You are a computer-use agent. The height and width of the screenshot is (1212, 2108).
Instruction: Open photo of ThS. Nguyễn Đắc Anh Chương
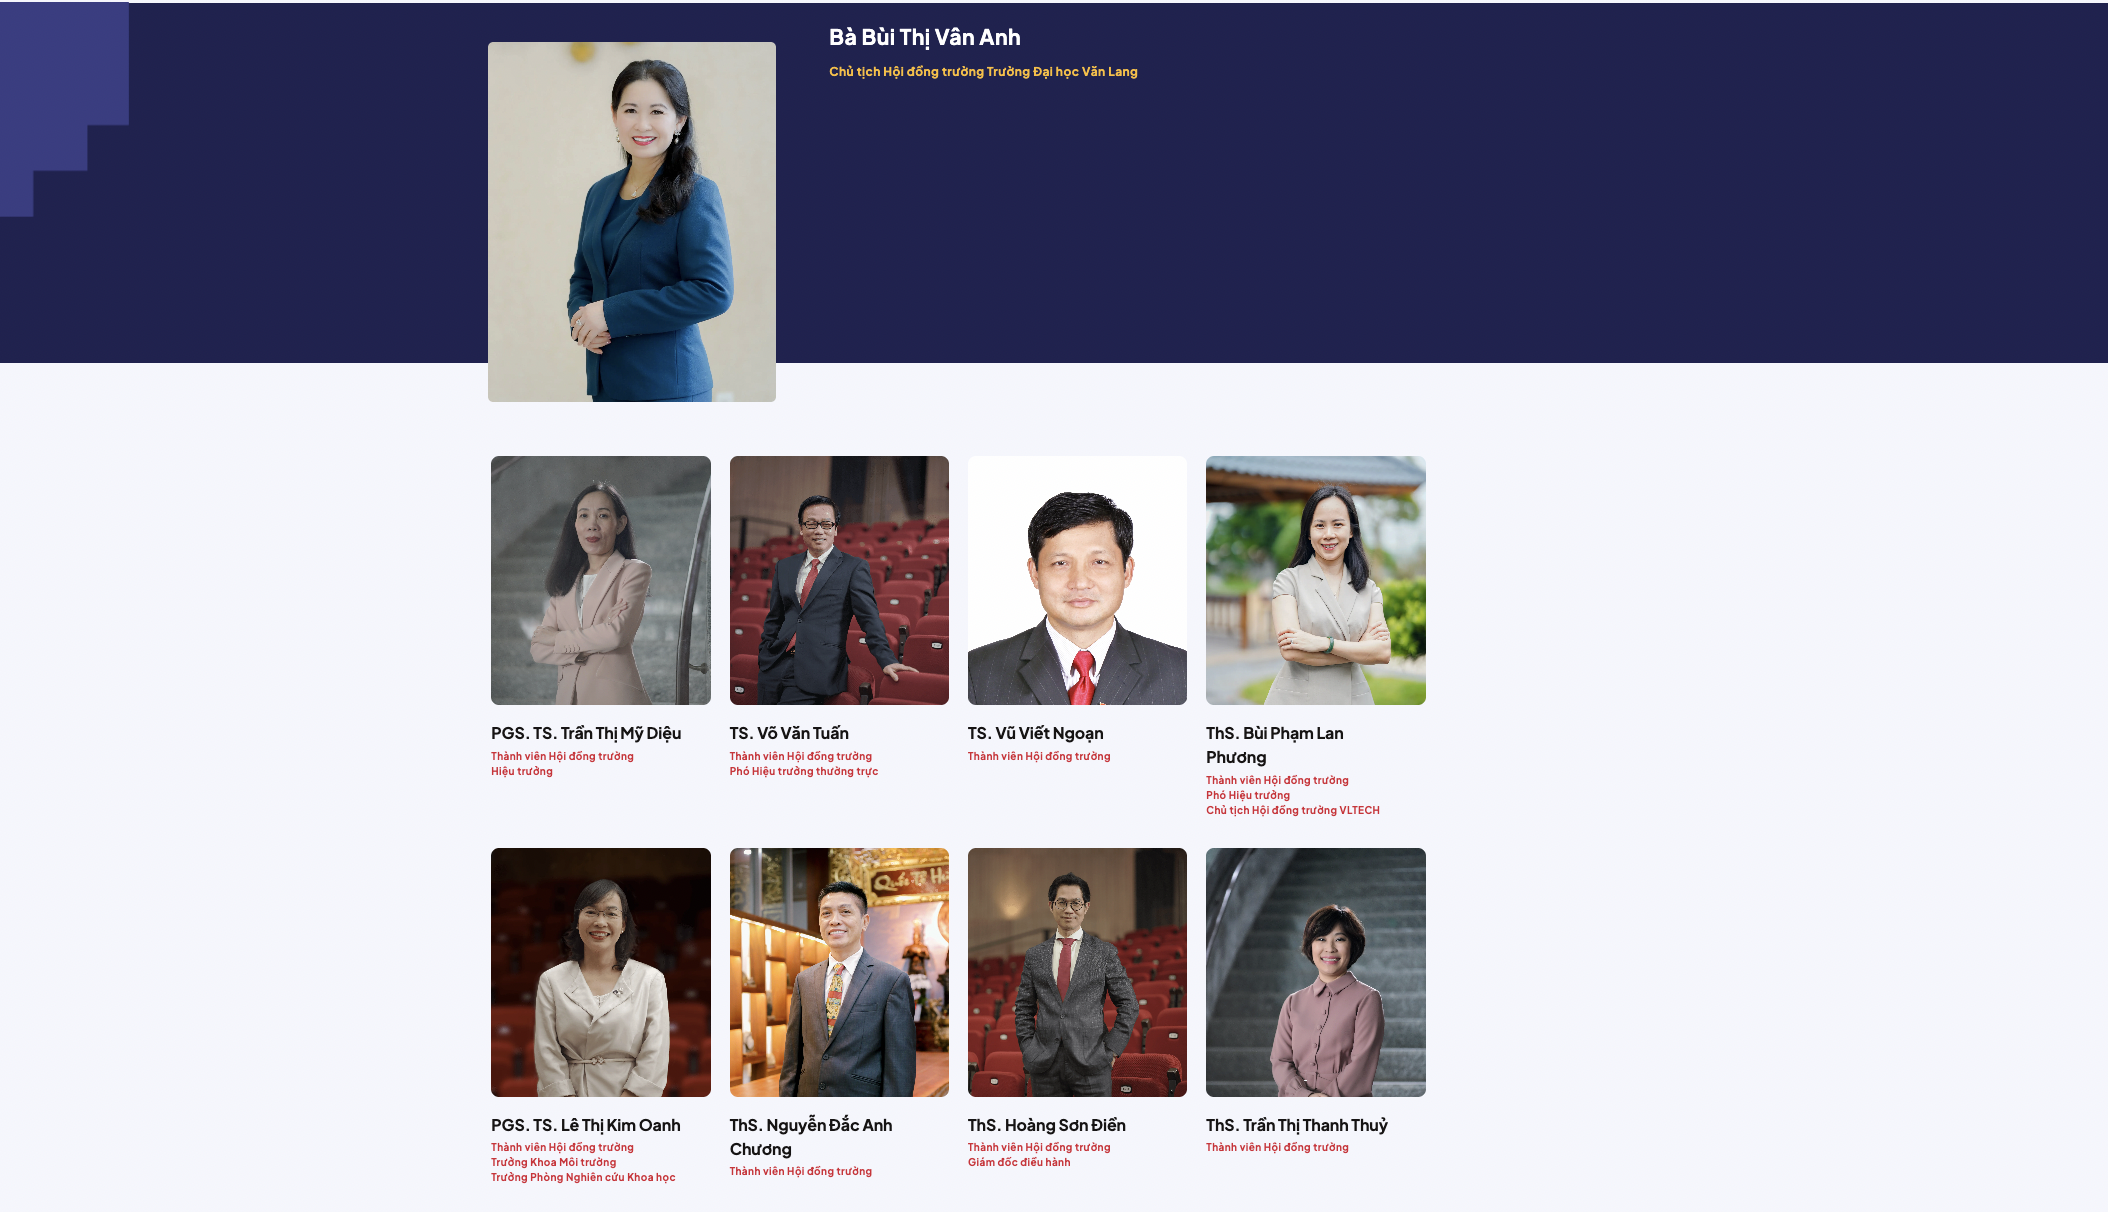pos(839,972)
